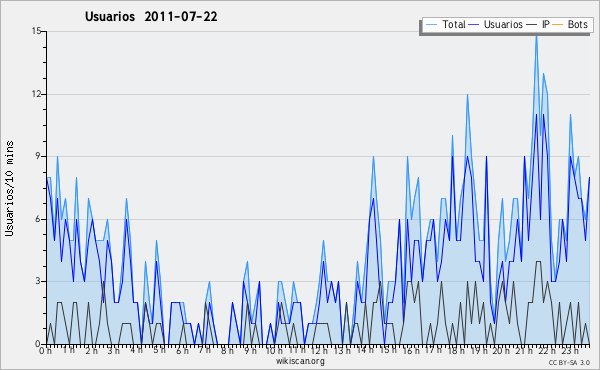Click the x-axis label '14 h'
This screenshot has width=600, height=370.
[365, 350]
